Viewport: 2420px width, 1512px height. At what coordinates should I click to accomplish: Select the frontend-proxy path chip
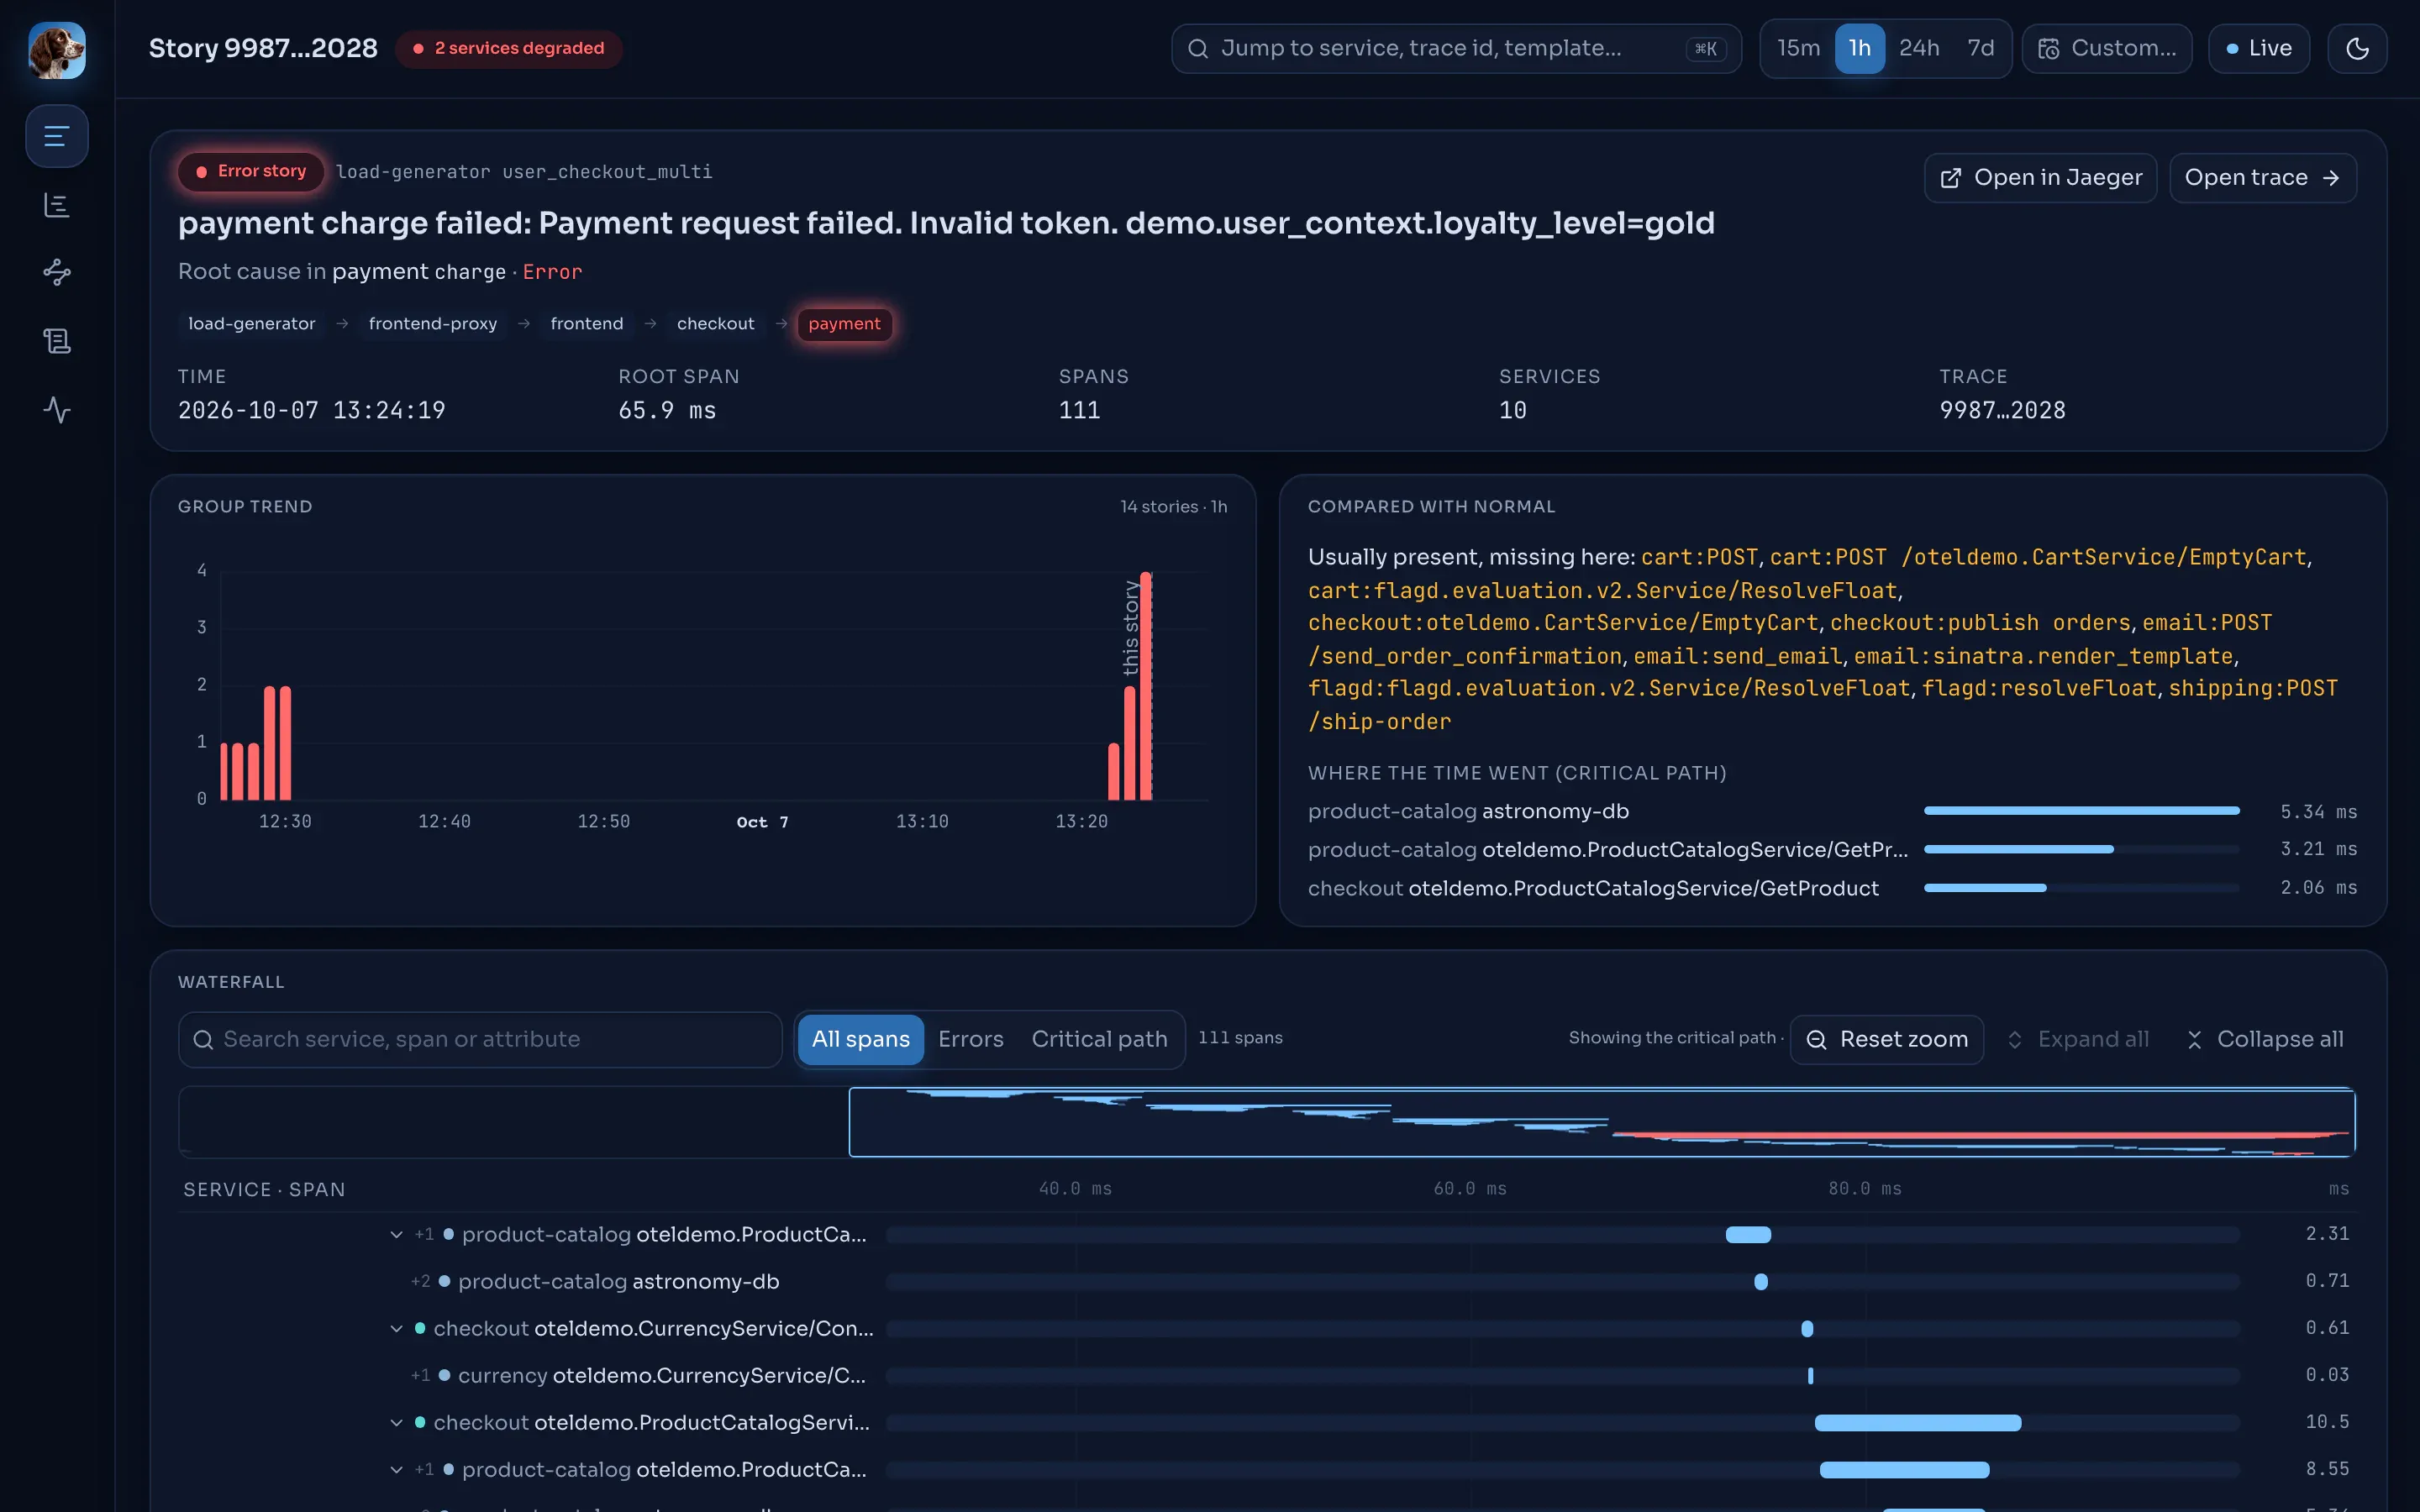[433, 324]
